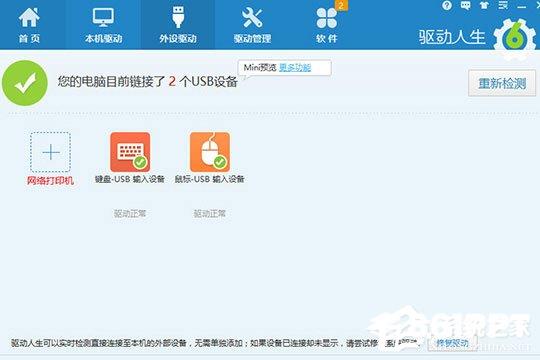The height and width of the screenshot is (360, 540).
Task: Select the 外设驱动 tab
Action: click(x=178, y=25)
